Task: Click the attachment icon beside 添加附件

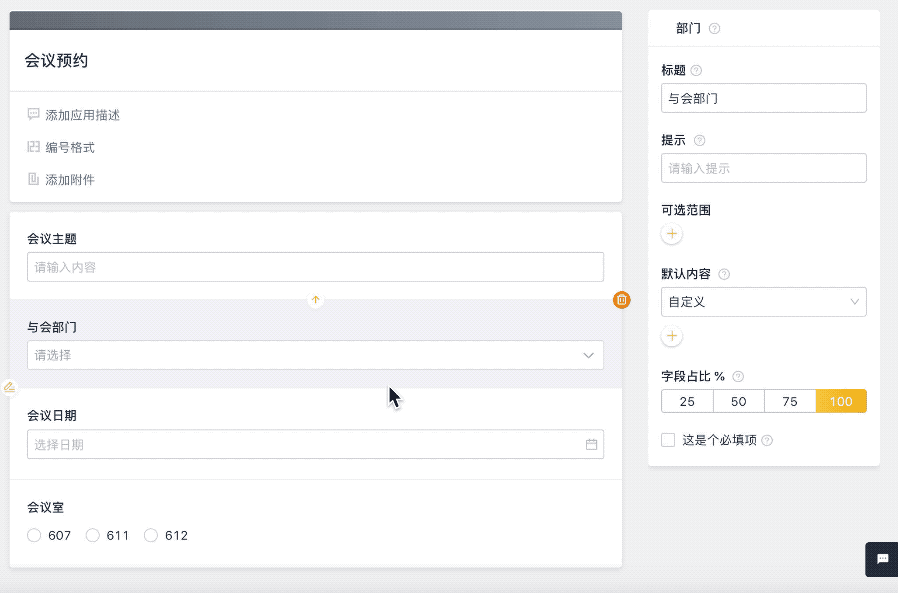Action: [x=33, y=179]
